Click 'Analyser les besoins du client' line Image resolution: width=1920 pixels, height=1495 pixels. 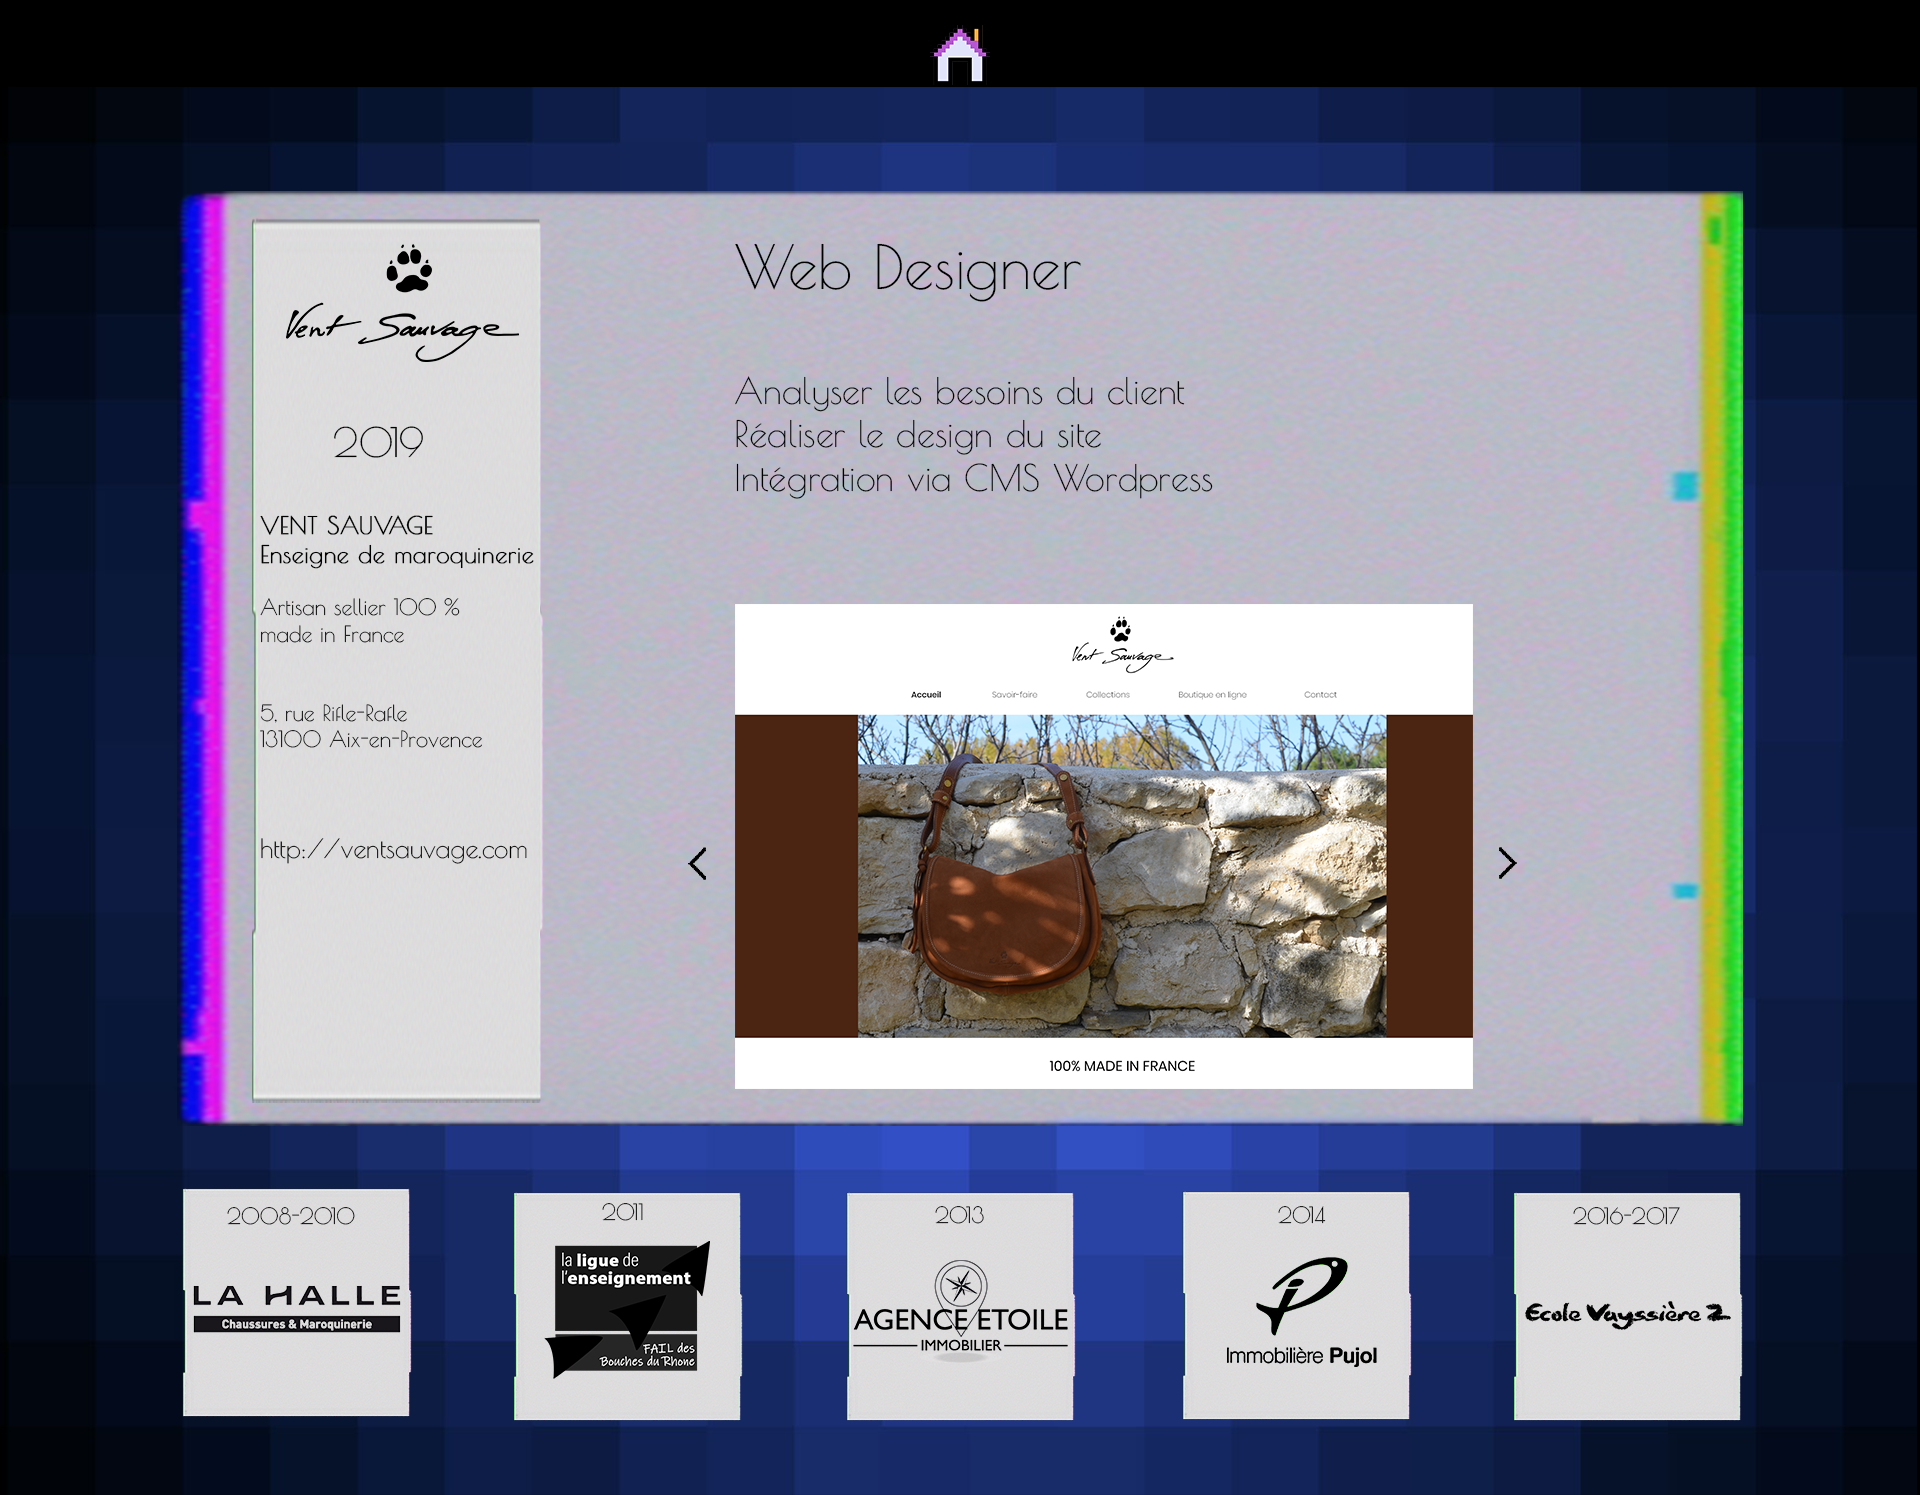click(959, 393)
